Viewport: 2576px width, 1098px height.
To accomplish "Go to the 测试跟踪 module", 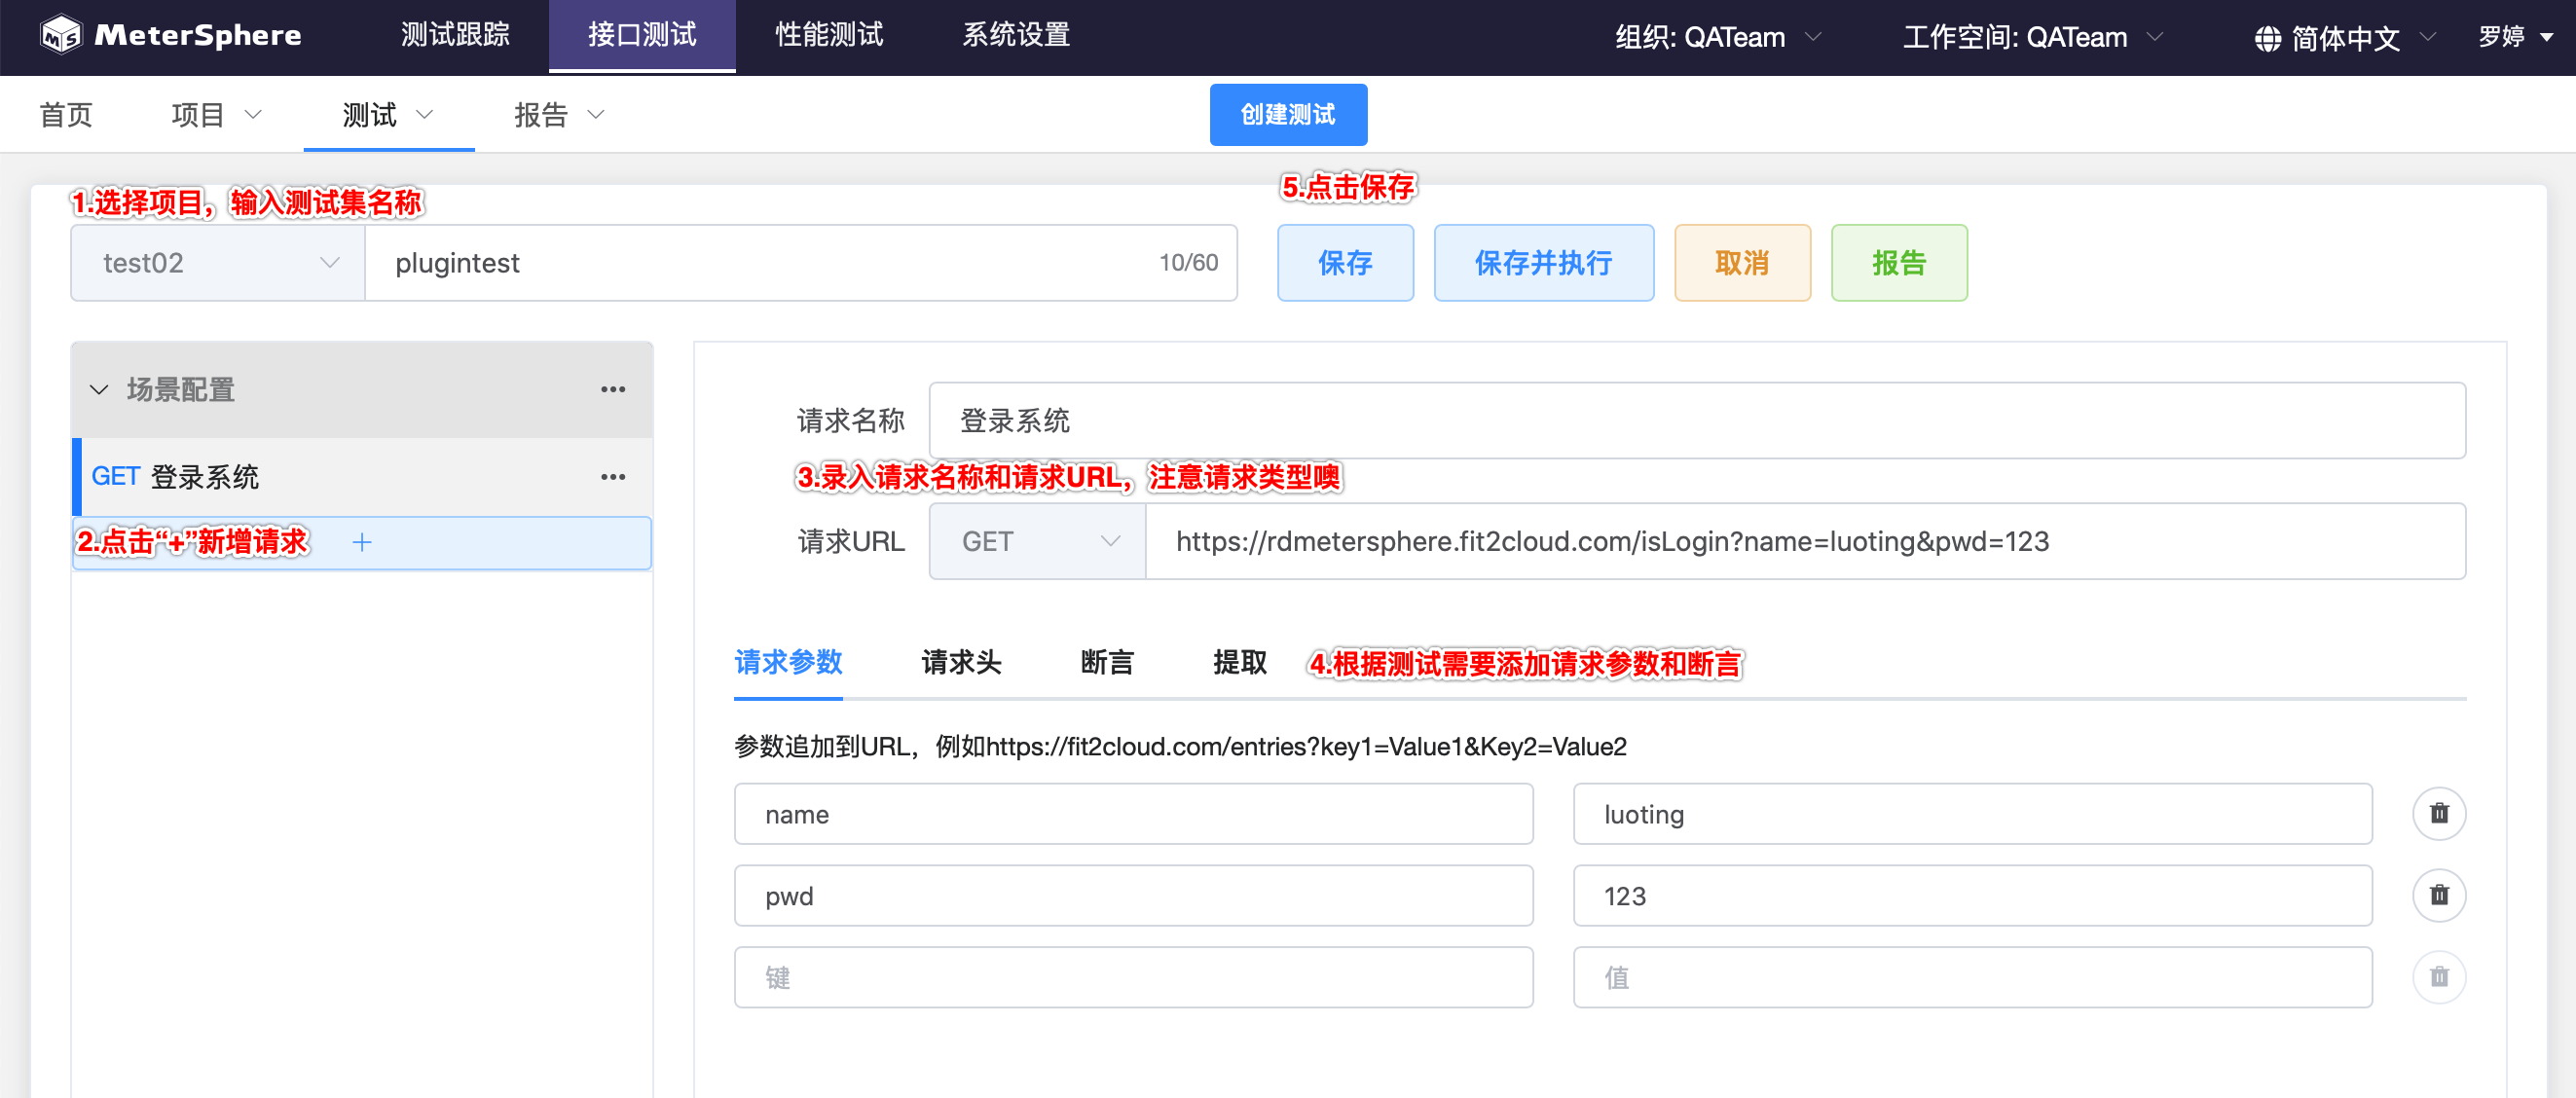I will (455, 35).
